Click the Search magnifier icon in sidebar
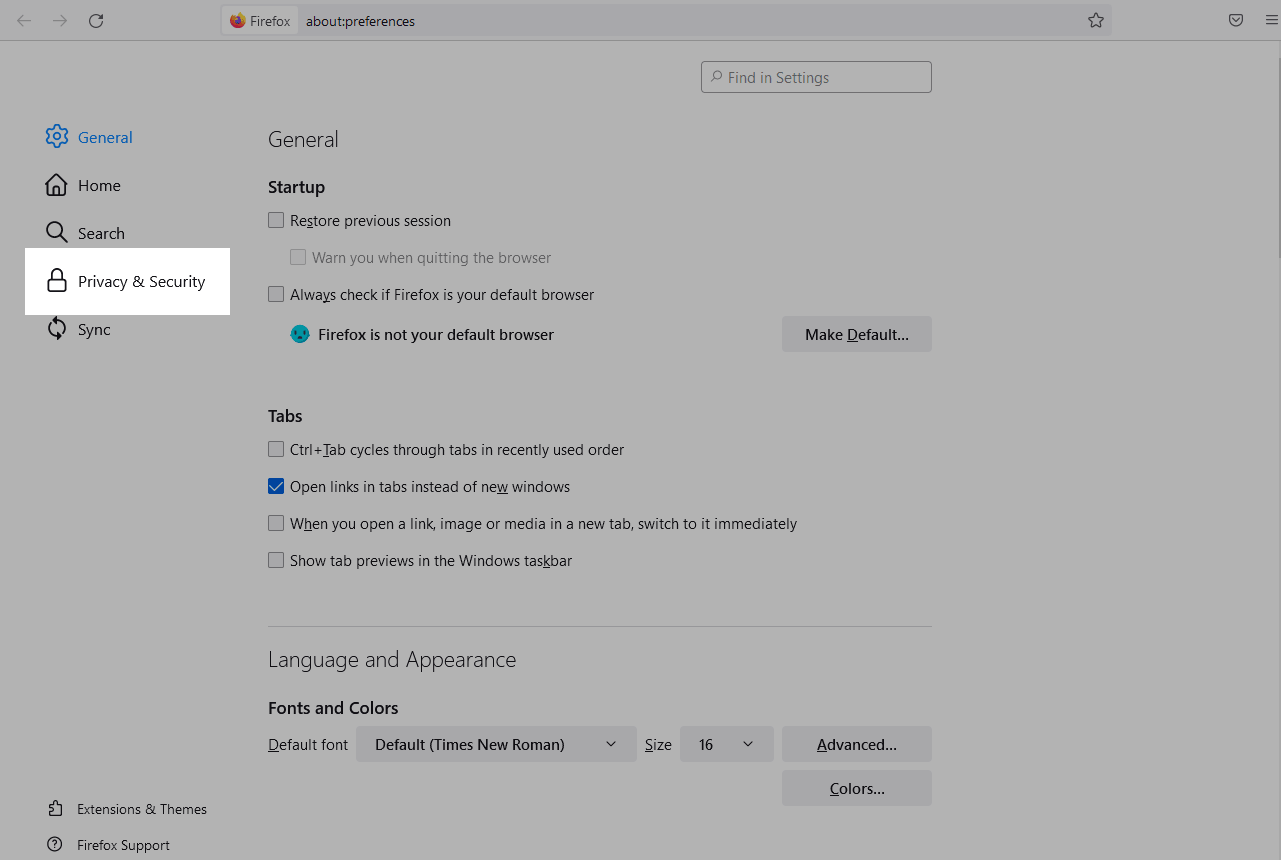 pos(57,233)
